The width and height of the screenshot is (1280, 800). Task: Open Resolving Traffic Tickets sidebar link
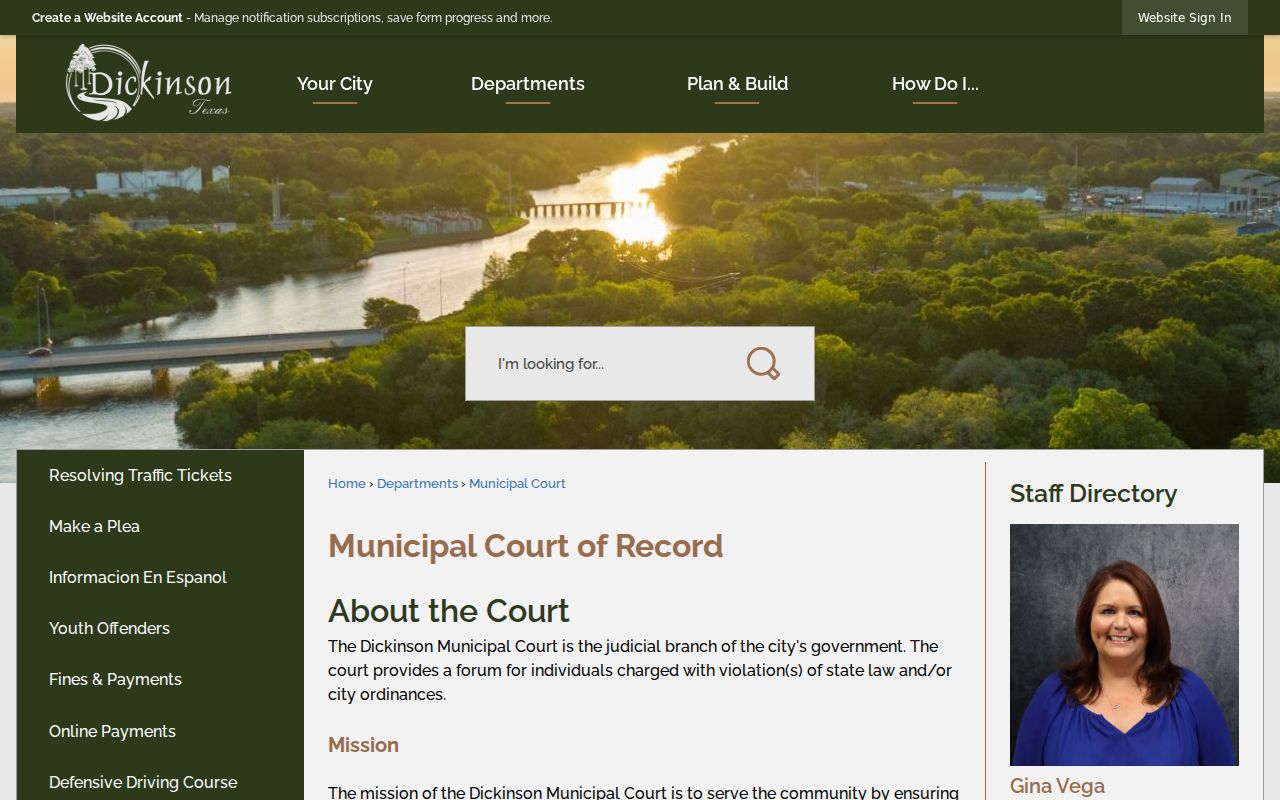[140, 475]
